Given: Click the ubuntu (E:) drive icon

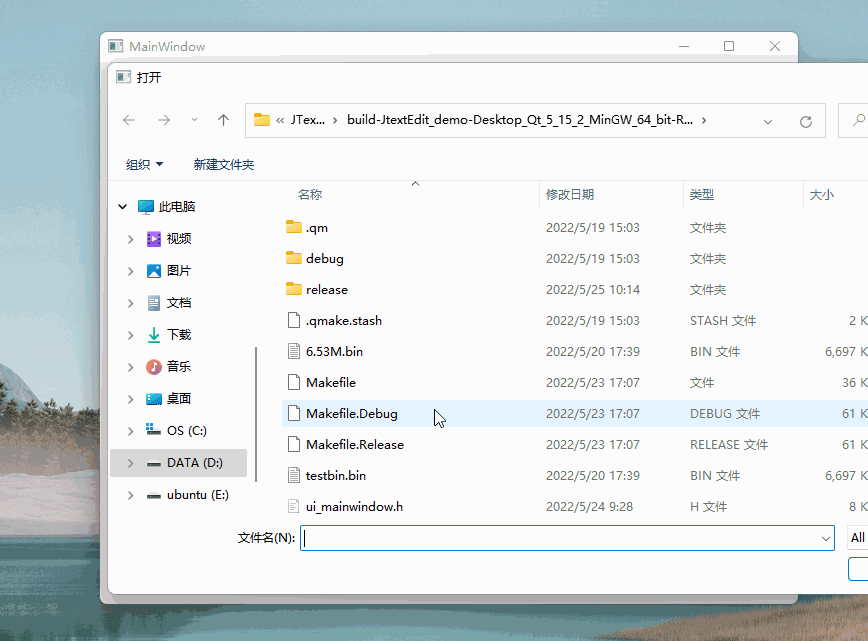Looking at the screenshot, I should pos(154,495).
